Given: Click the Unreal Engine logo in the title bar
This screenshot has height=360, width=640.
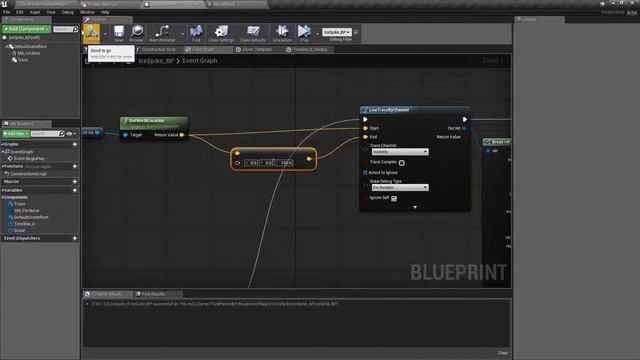Looking at the screenshot, I should pyautogui.click(x=4, y=4).
